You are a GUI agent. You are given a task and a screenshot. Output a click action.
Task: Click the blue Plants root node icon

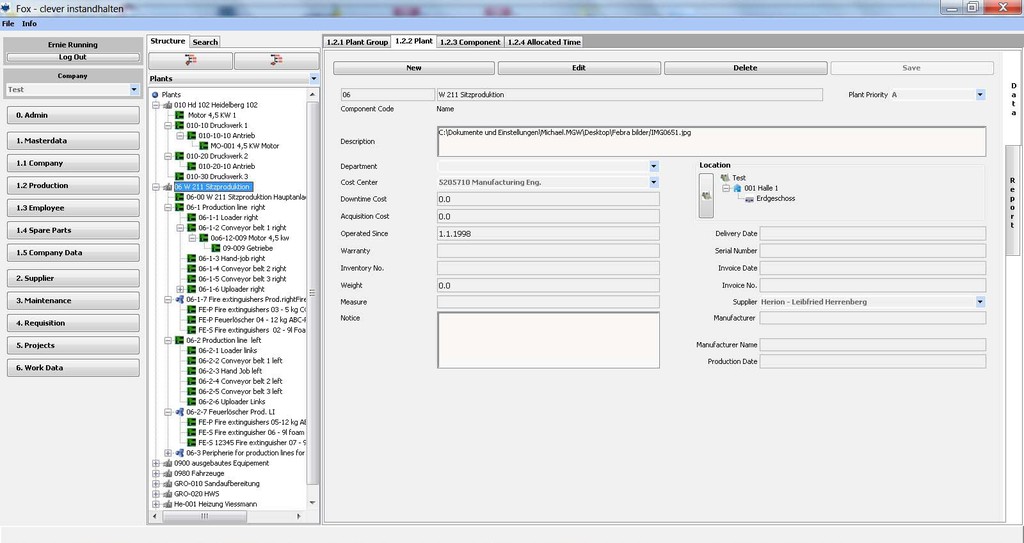point(155,94)
